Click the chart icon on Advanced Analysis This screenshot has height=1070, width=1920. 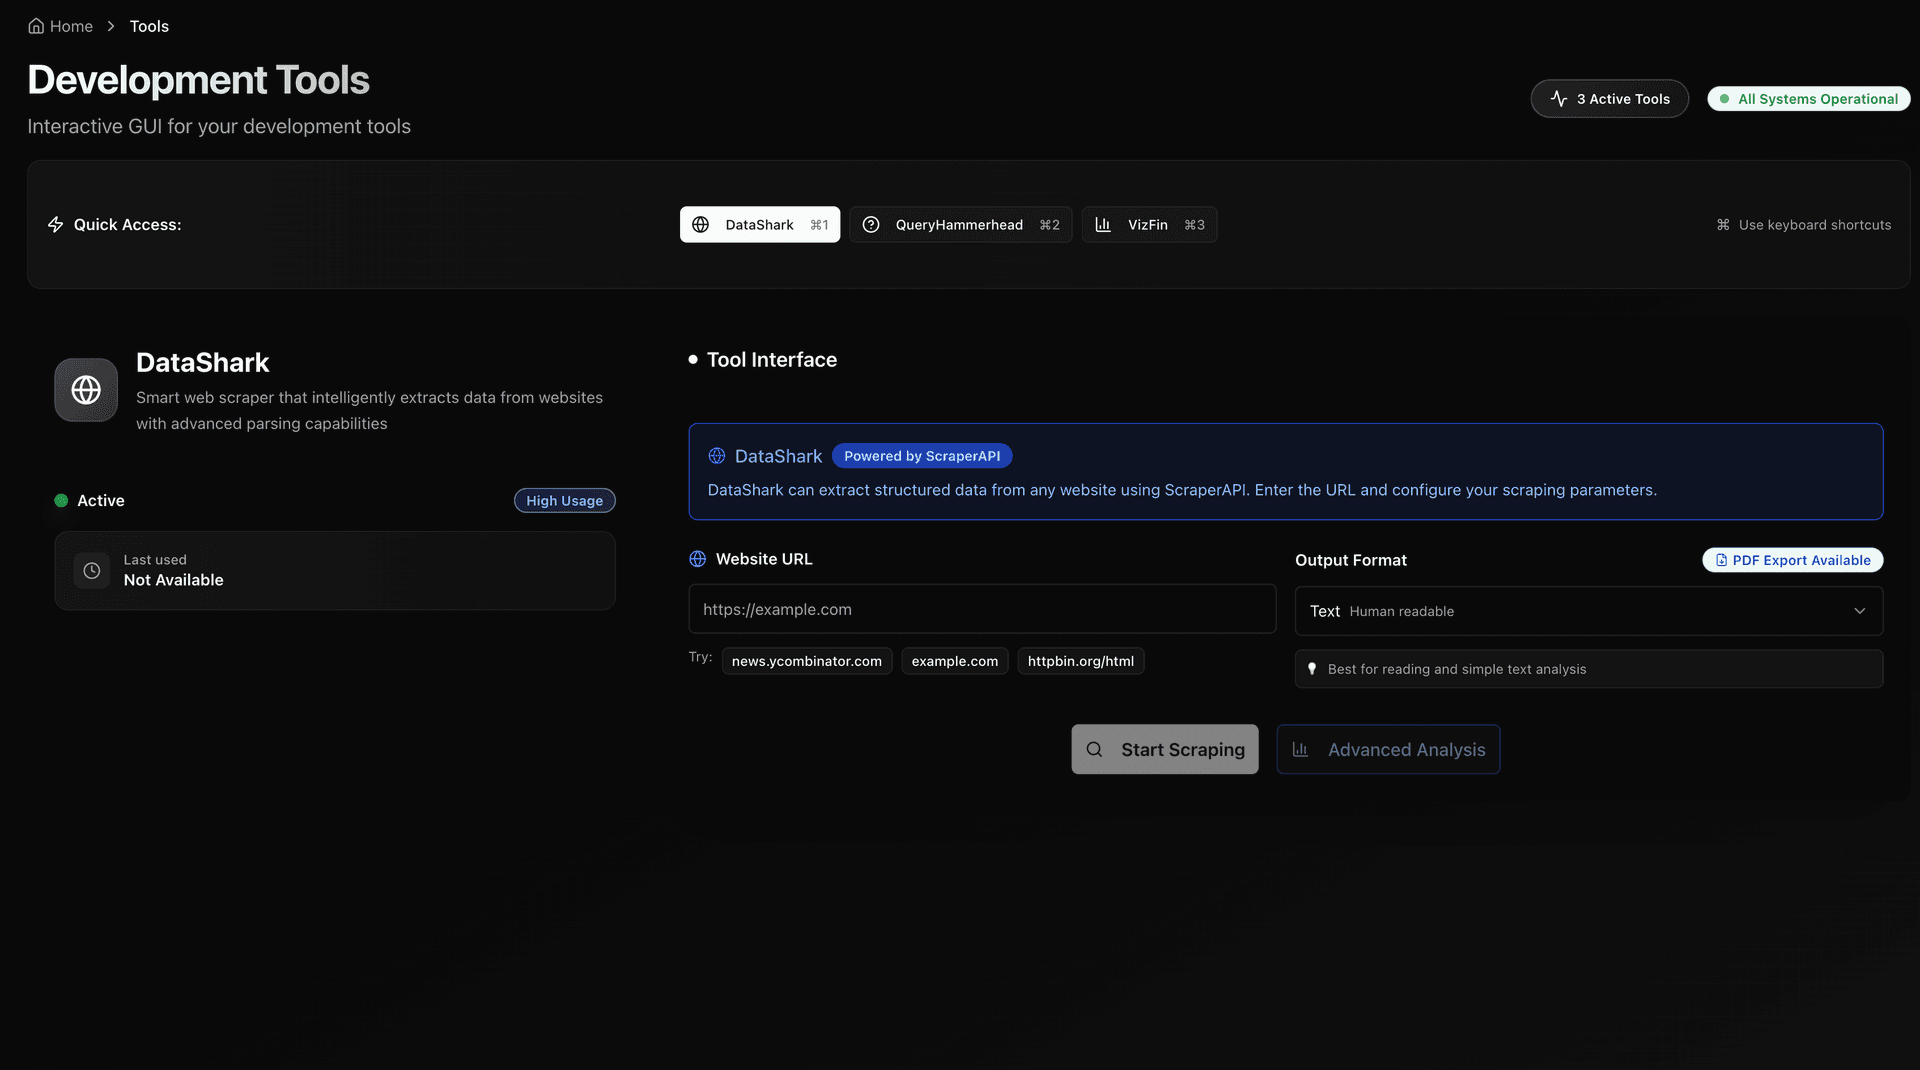pyautogui.click(x=1300, y=749)
